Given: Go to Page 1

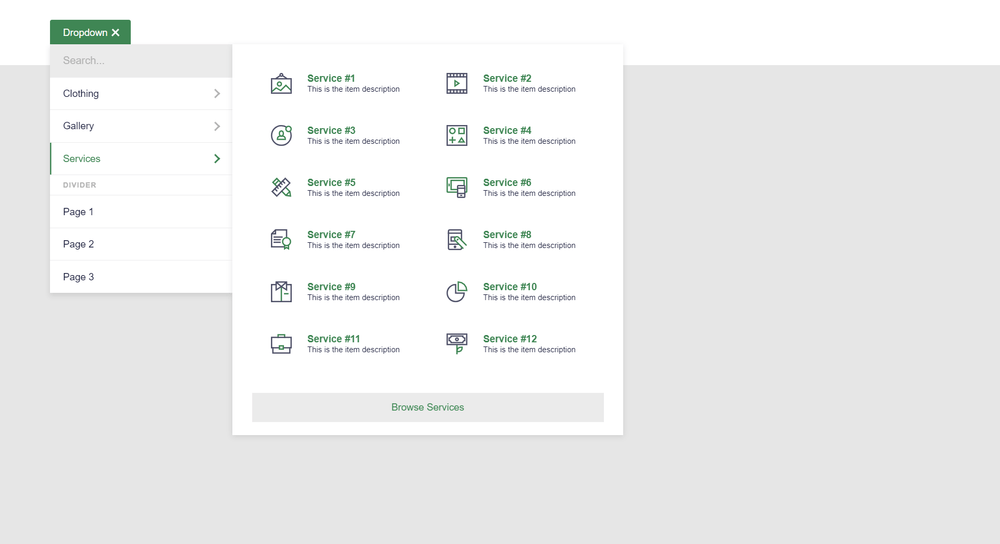Looking at the screenshot, I should 141,212.
